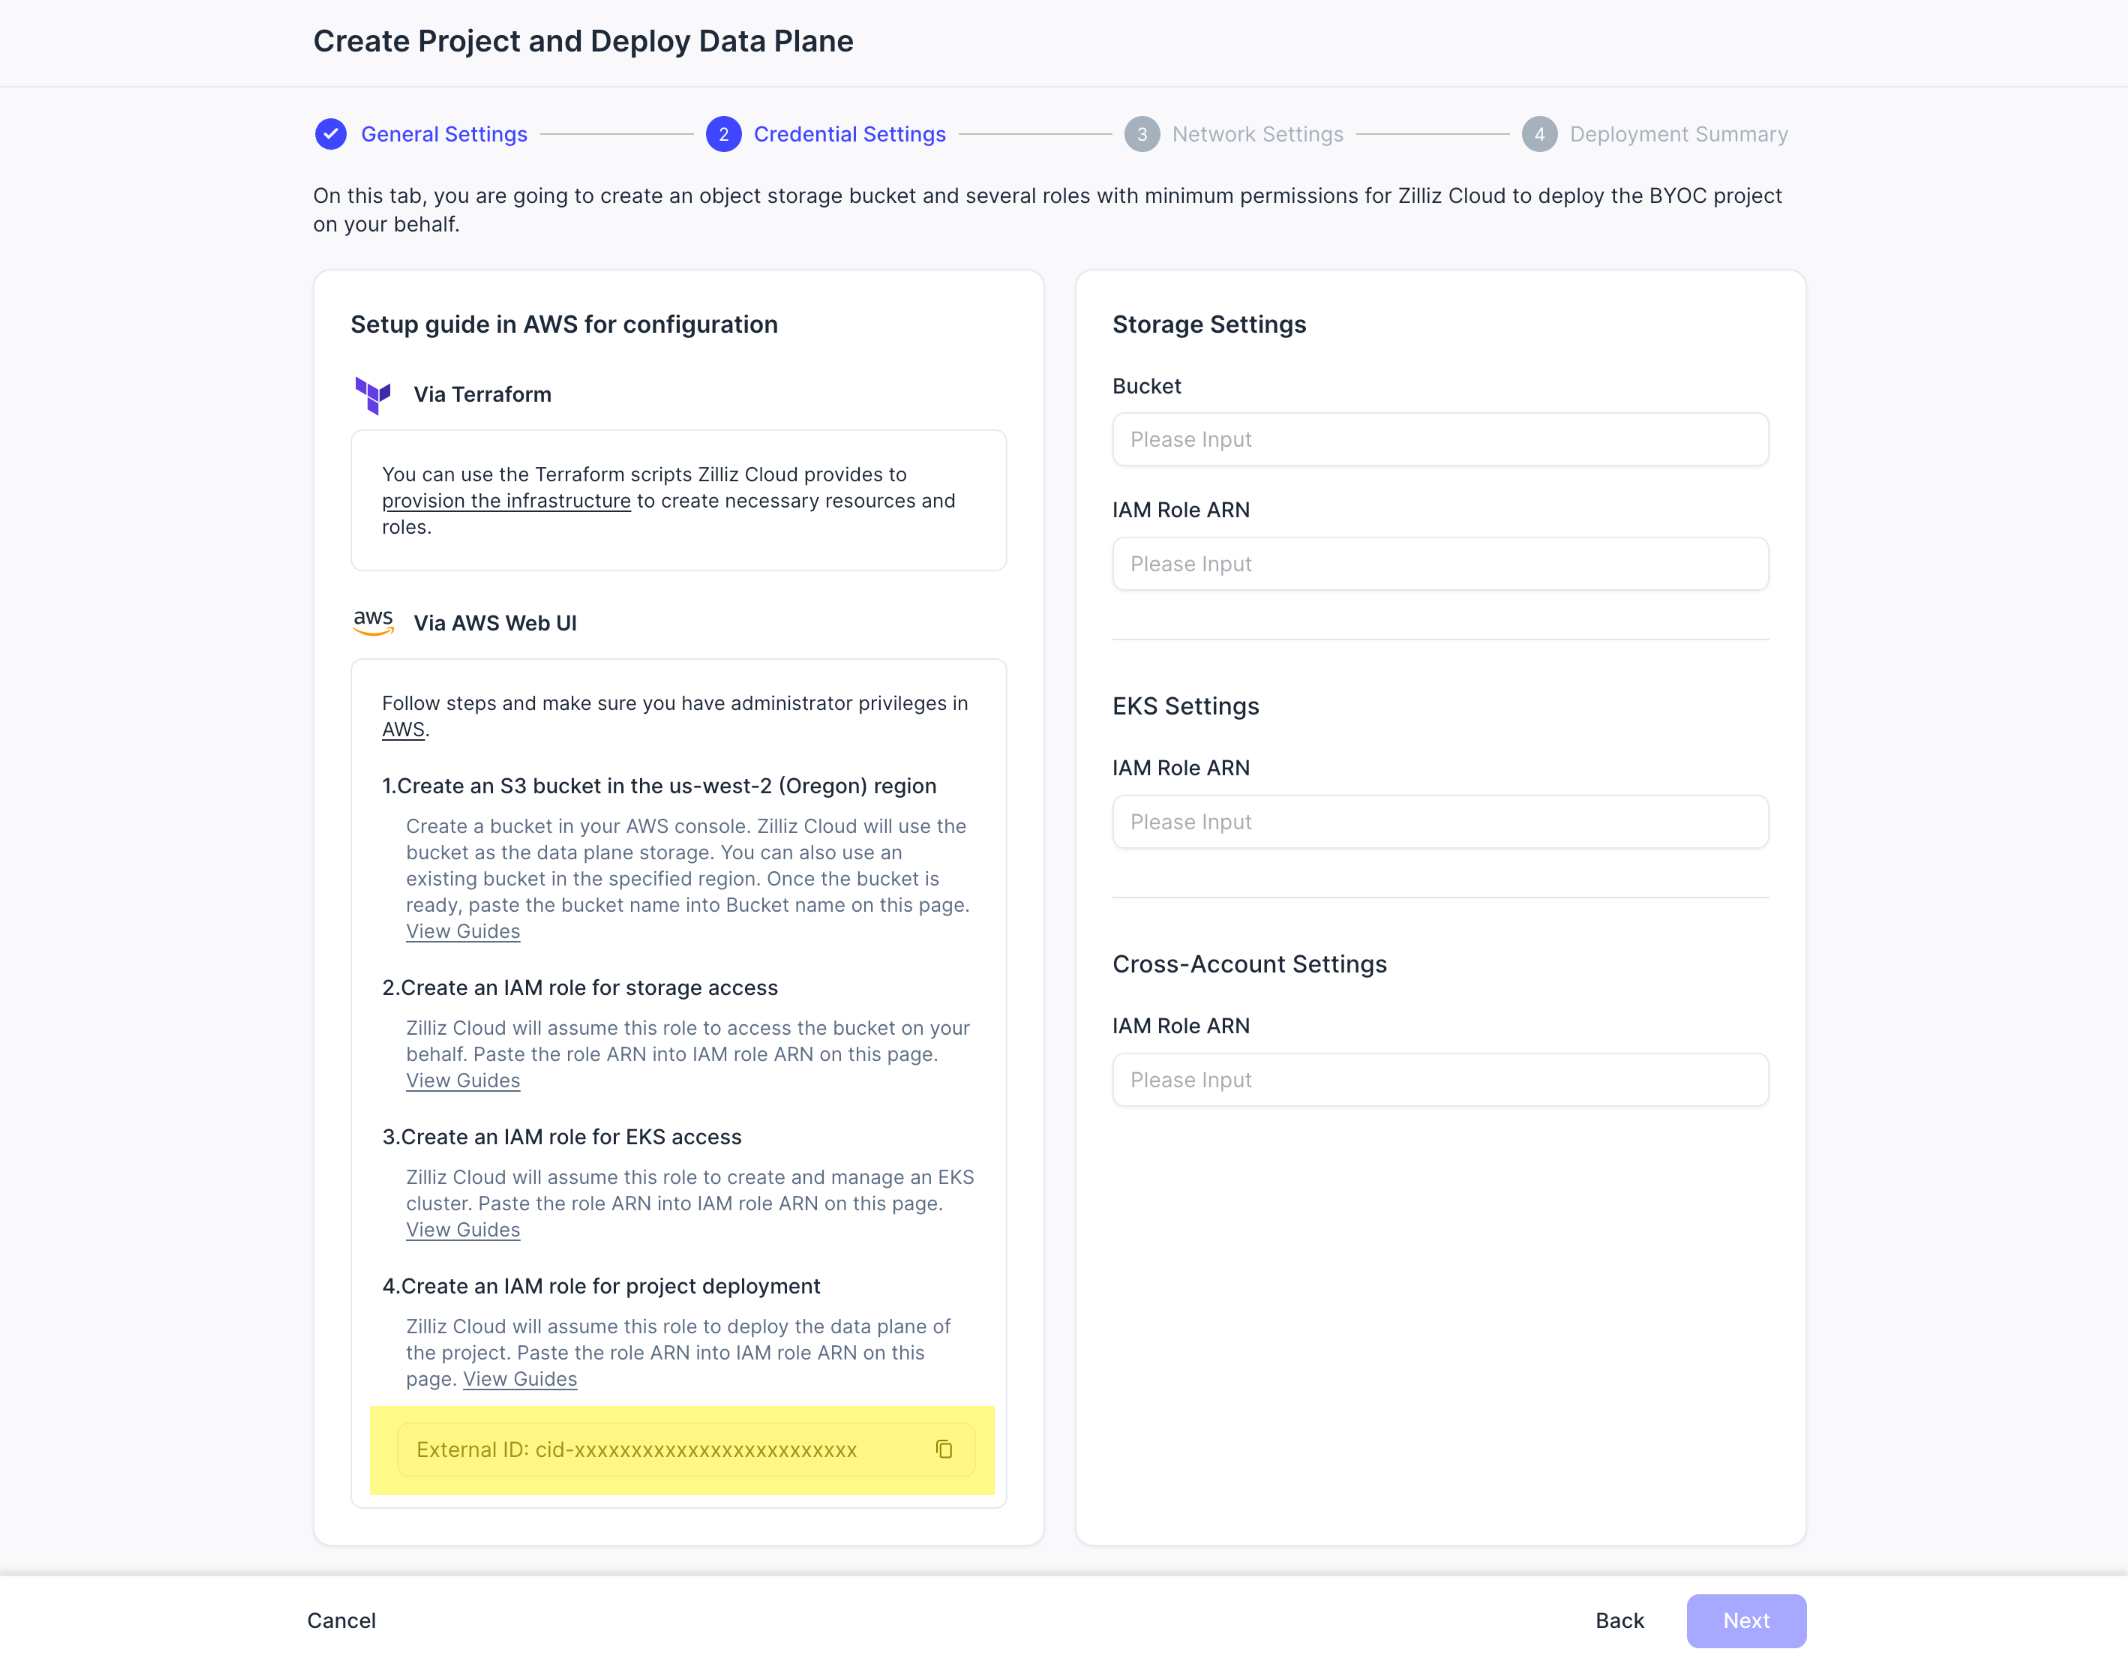The width and height of the screenshot is (2128, 1666).
Task: Click step 2 IAM role for storage heading
Action: coord(580,988)
